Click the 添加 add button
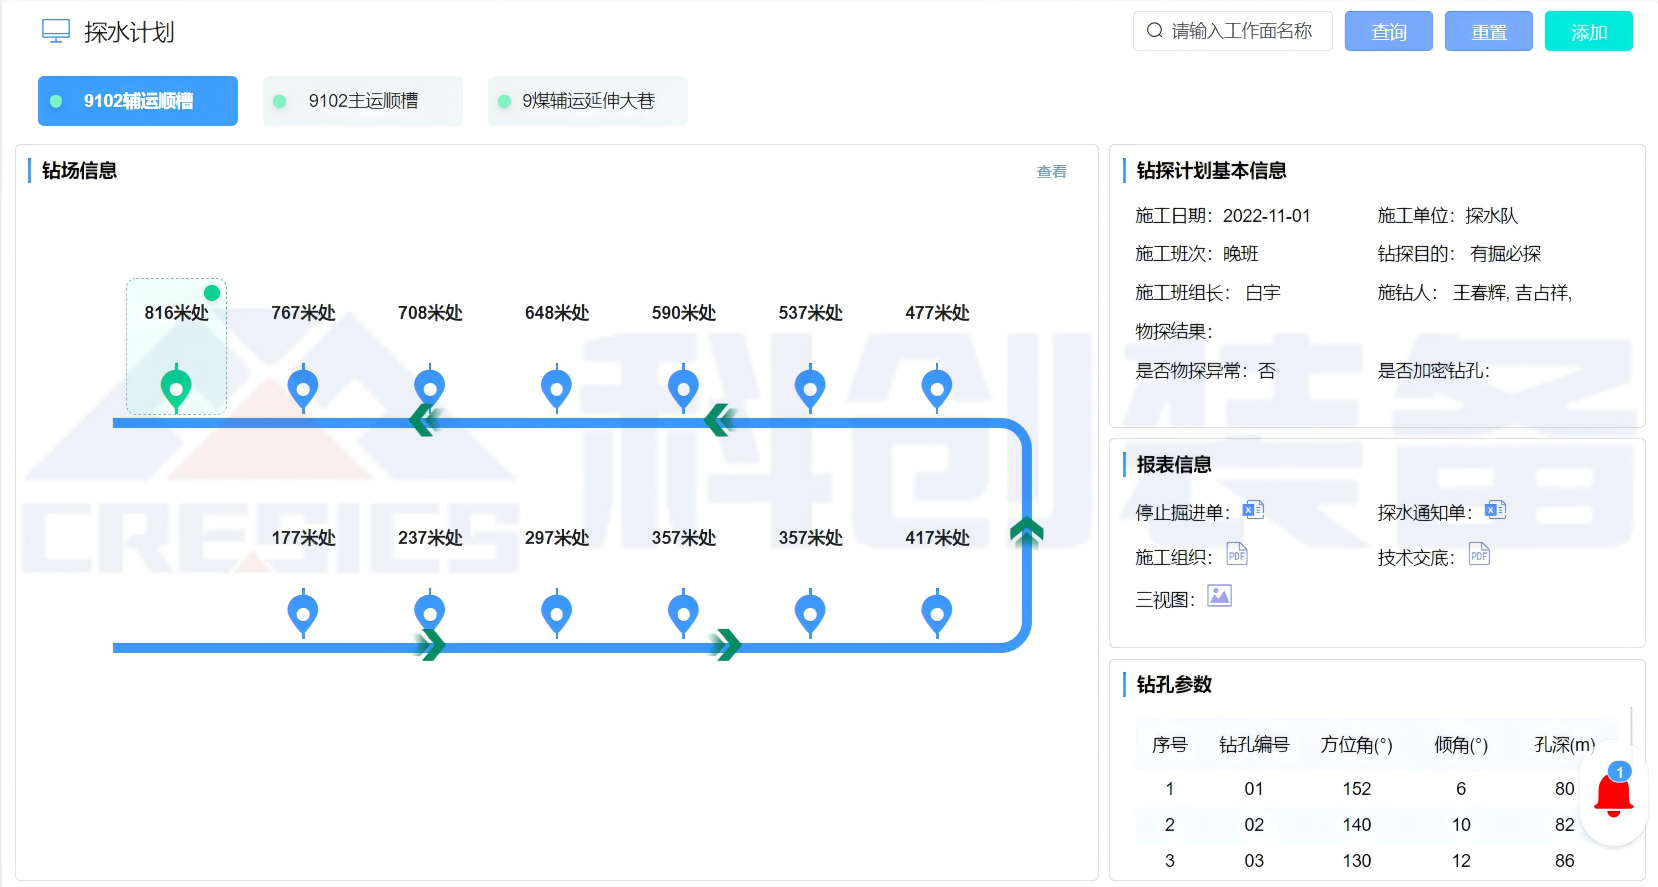The image size is (1658, 887). tap(1588, 32)
